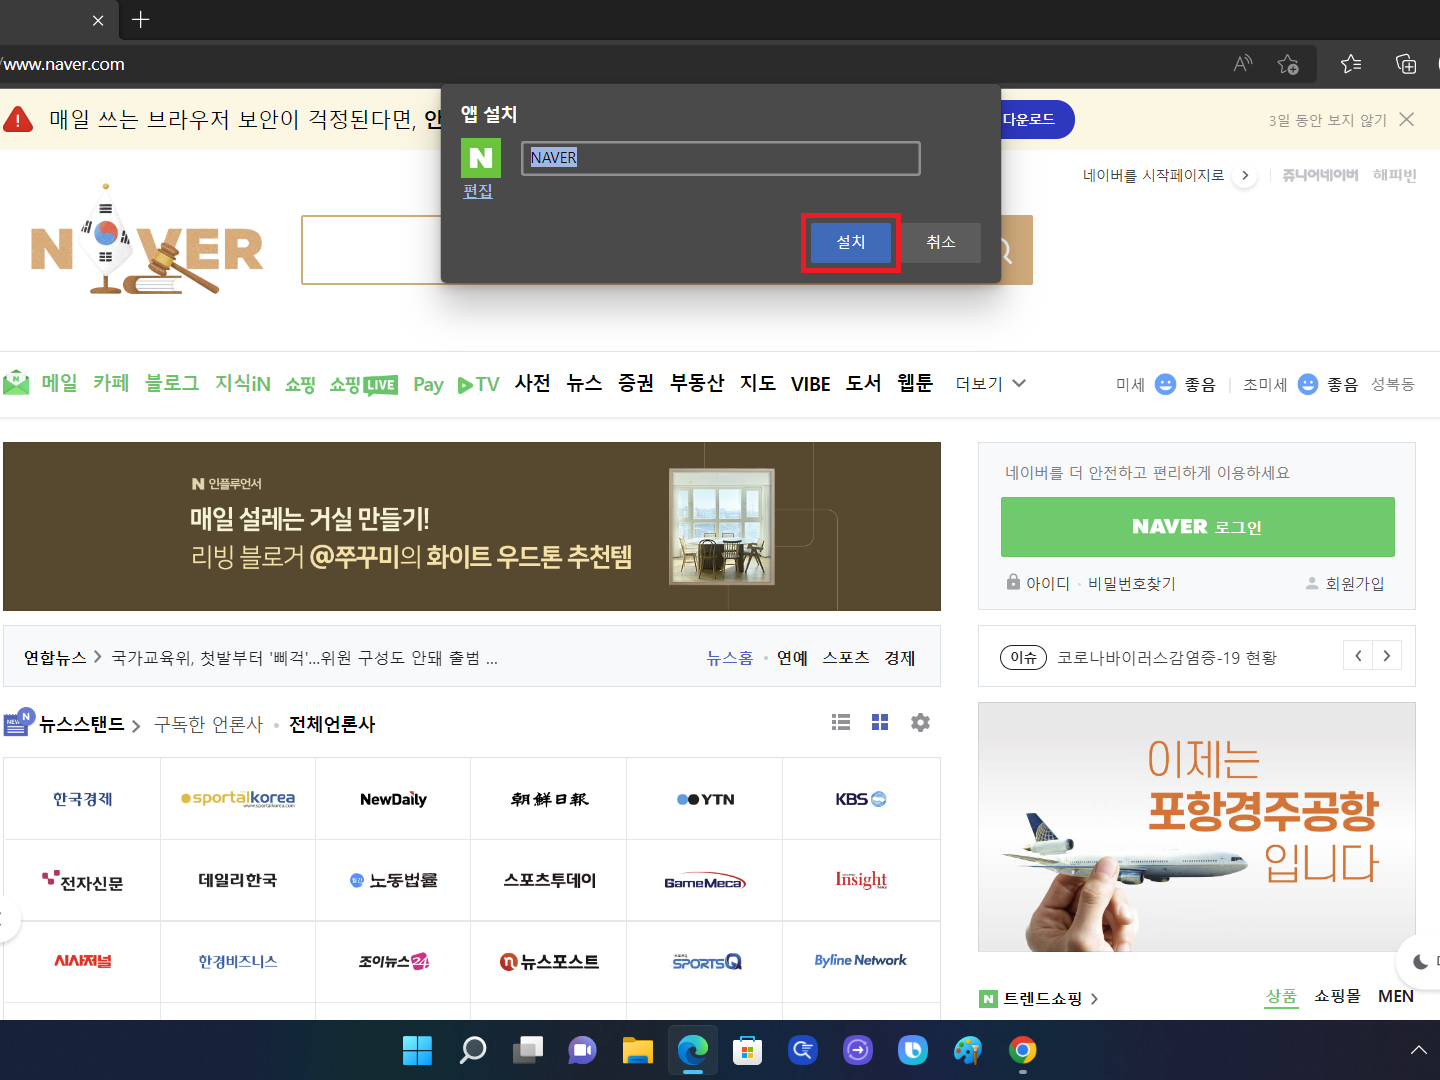
Task: Switch newsstand to grid view icon
Action: click(880, 722)
